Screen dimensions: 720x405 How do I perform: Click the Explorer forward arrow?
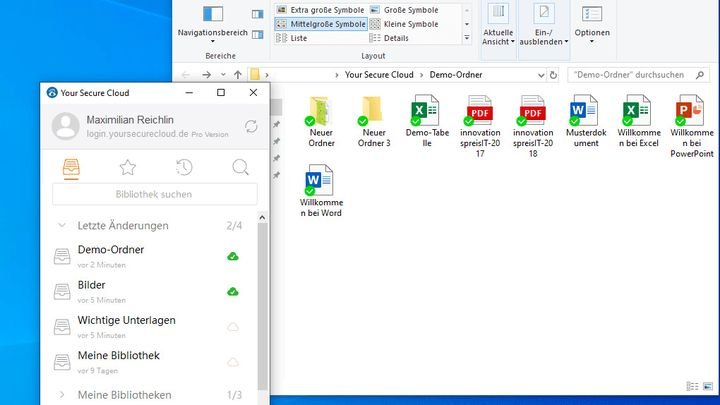(207, 75)
